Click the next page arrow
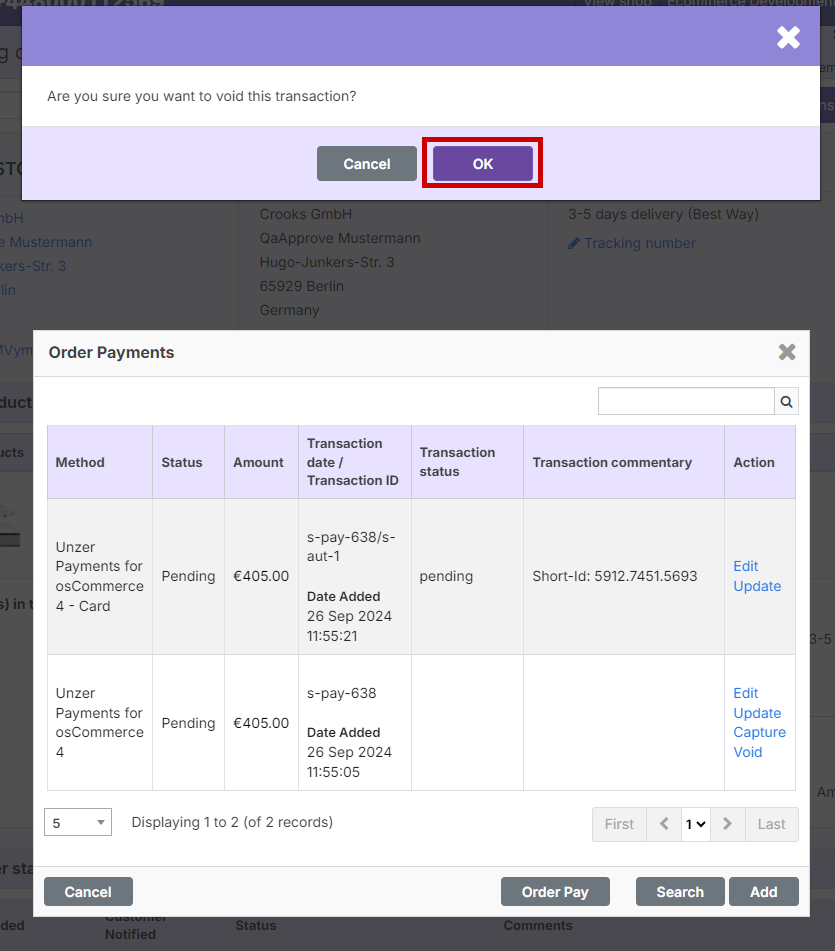The width and height of the screenshot is (835, 951). (x=728, y=824)
